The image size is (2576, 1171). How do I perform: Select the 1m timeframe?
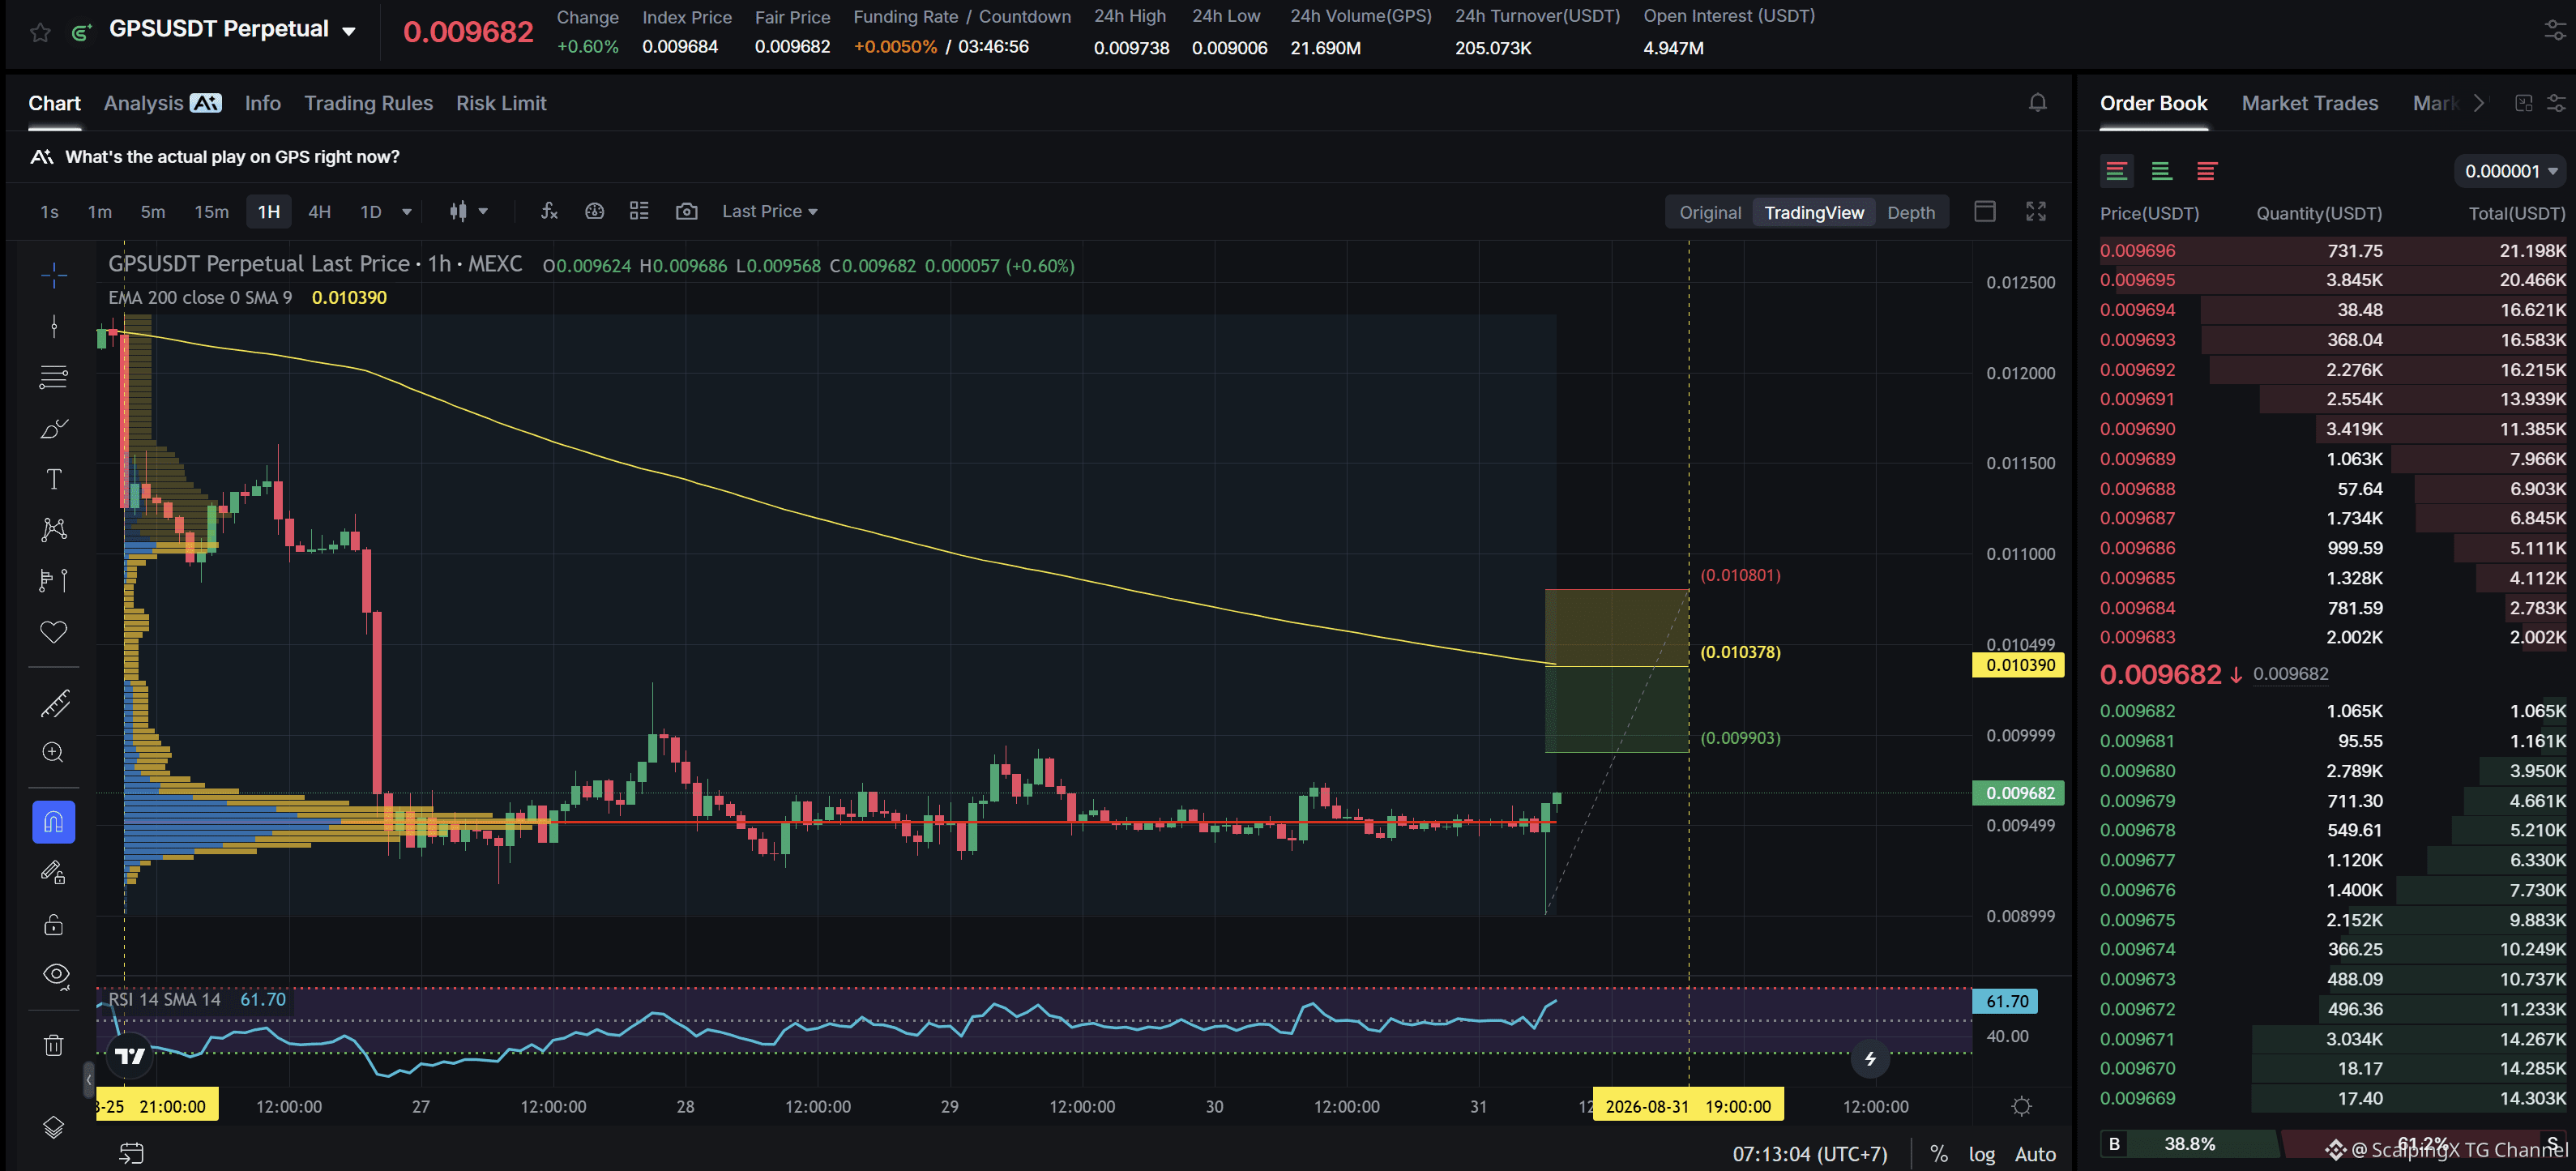[100, 211]
